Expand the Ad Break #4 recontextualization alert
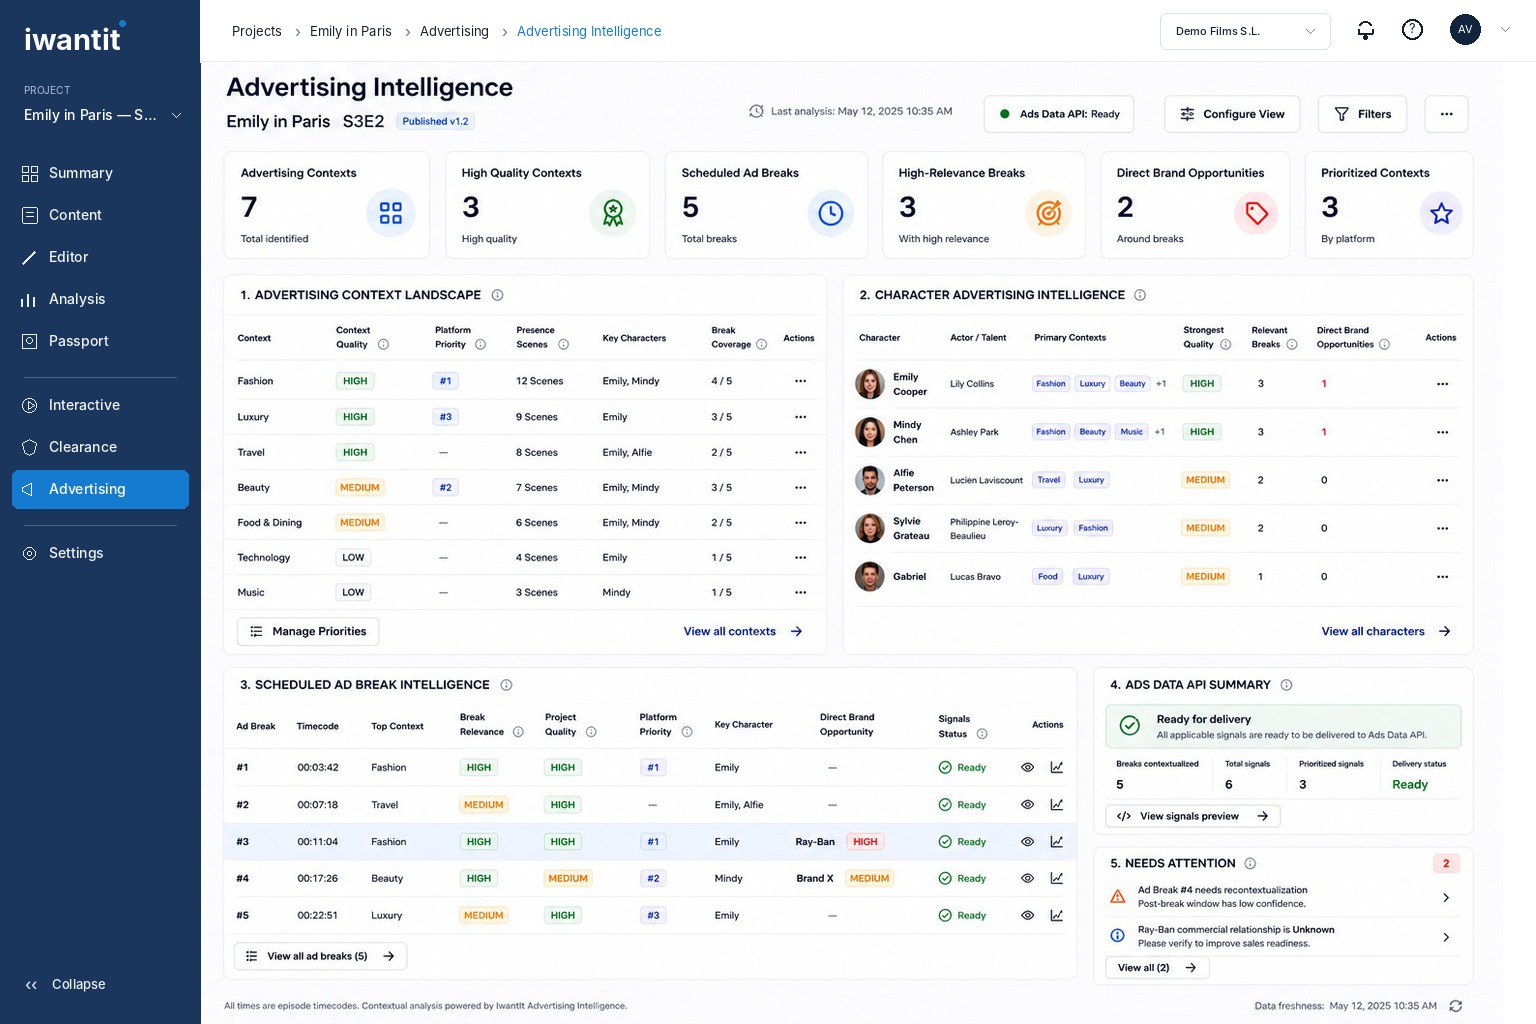The image size is (1536, 1024). pyautogui.click(x=1282, y=897)
